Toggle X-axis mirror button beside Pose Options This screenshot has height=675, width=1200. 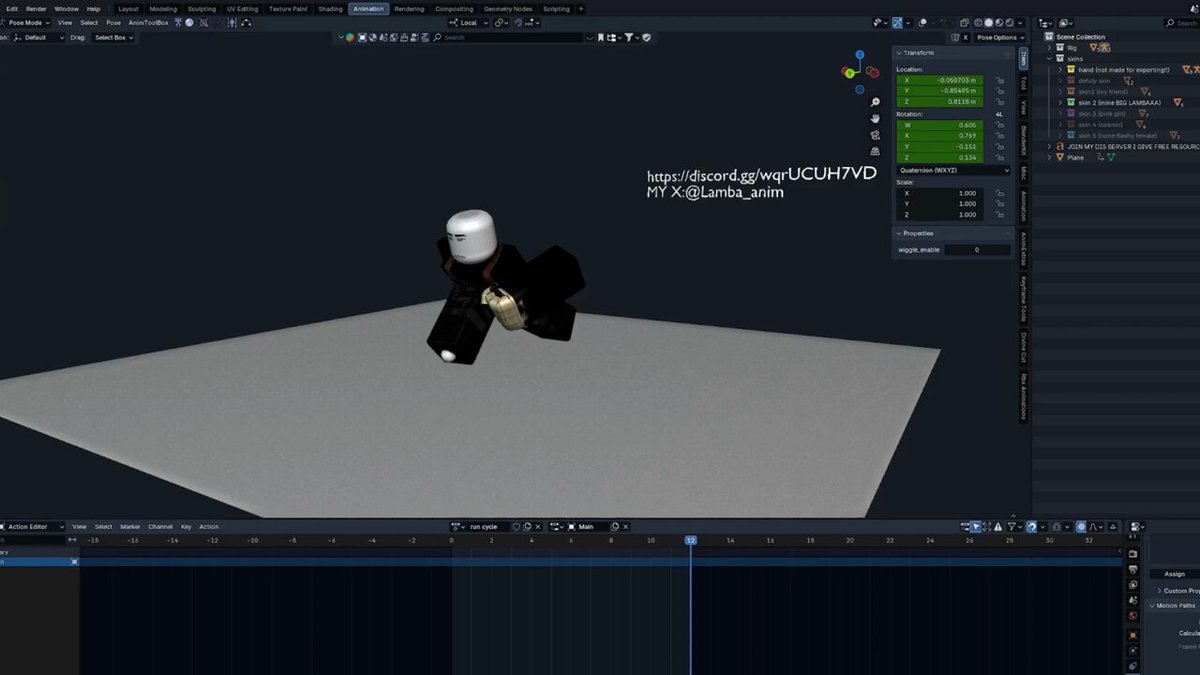(x=966, y=37)
